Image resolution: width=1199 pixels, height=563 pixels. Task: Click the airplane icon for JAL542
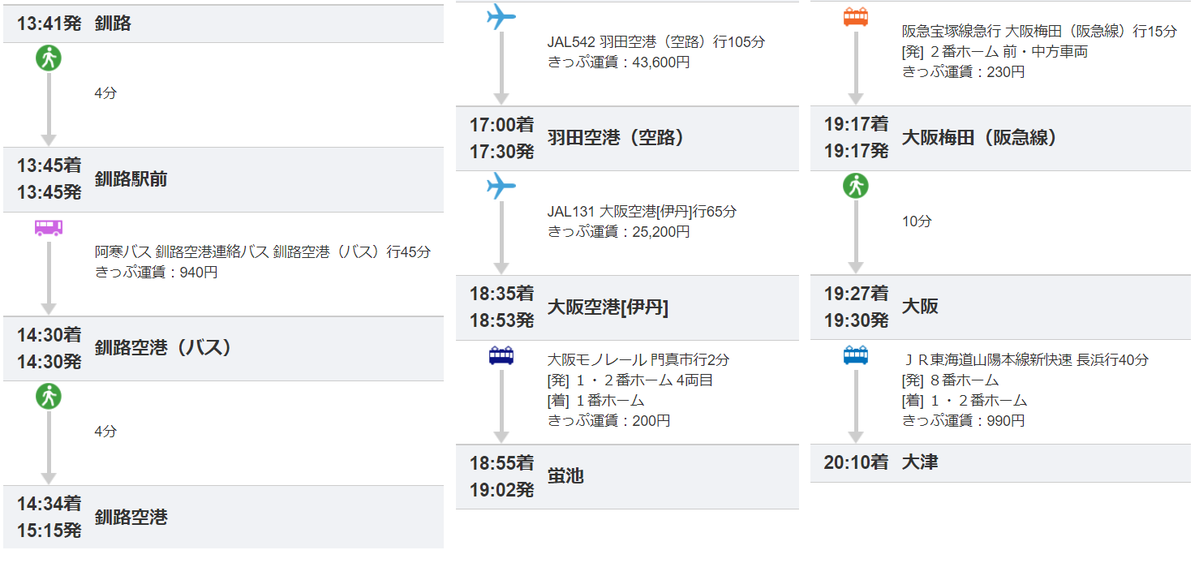tap(501, 17)
